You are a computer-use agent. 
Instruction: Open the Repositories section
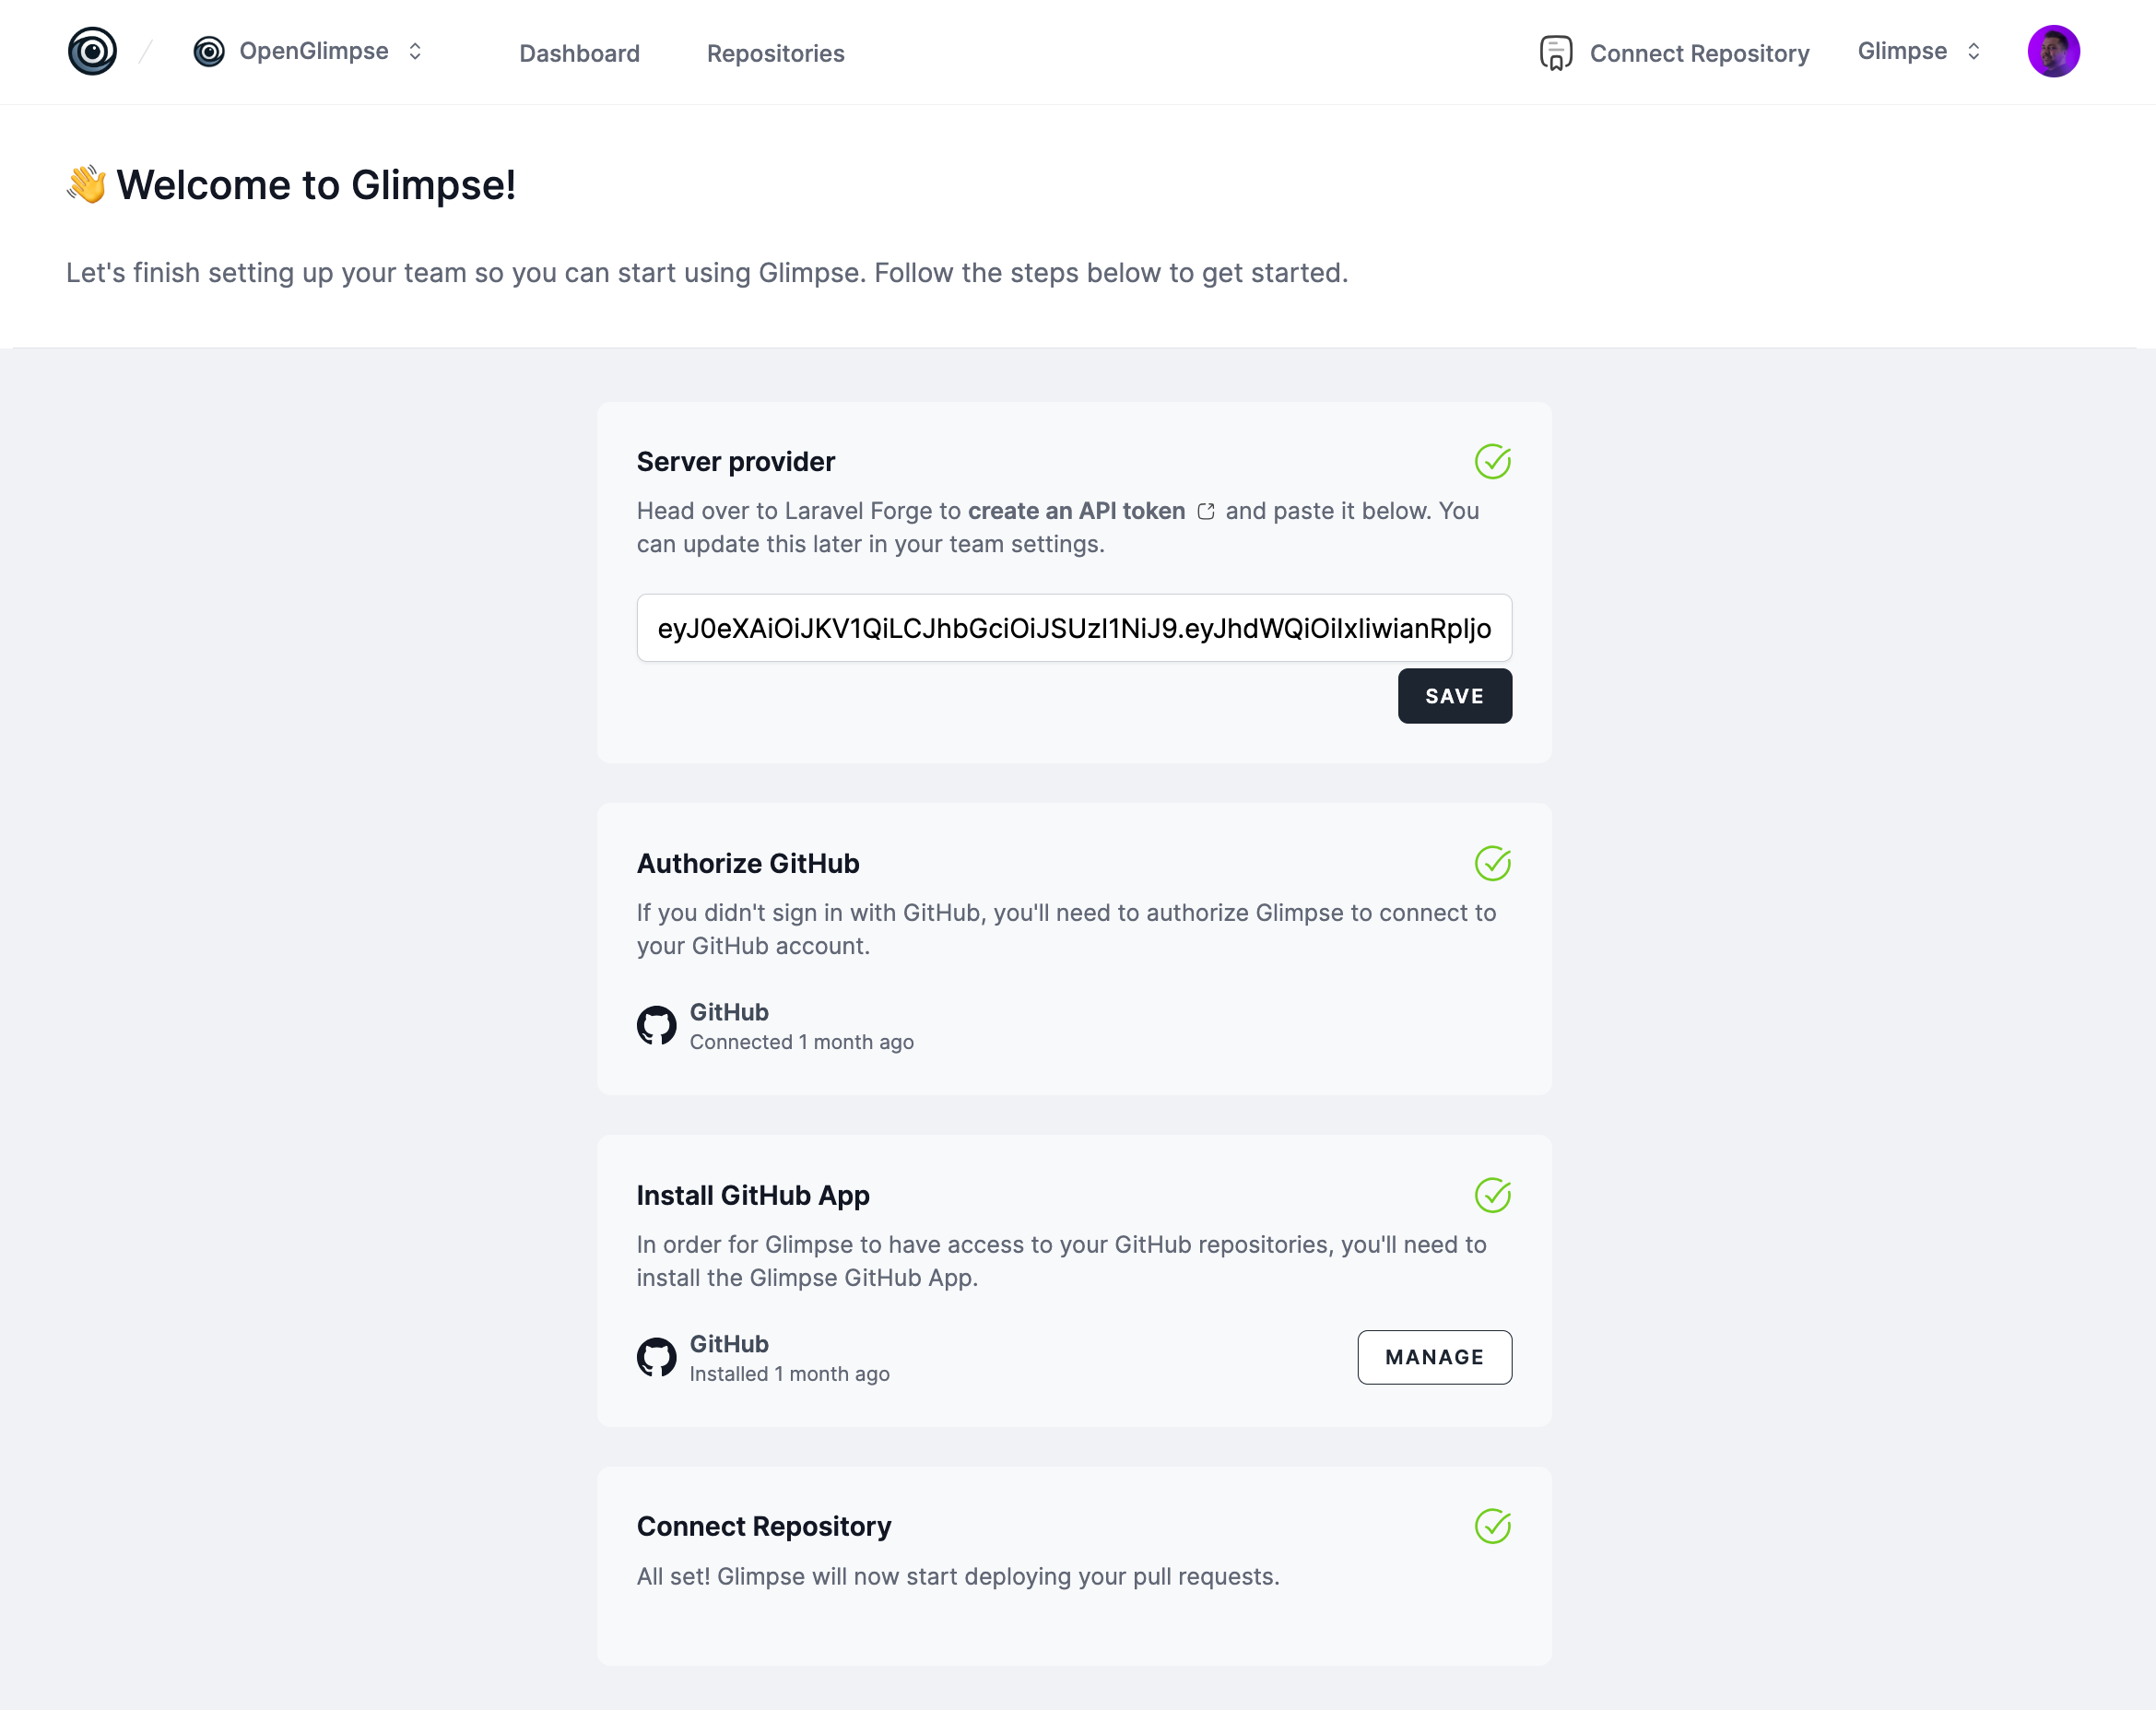tap(775, 53)
